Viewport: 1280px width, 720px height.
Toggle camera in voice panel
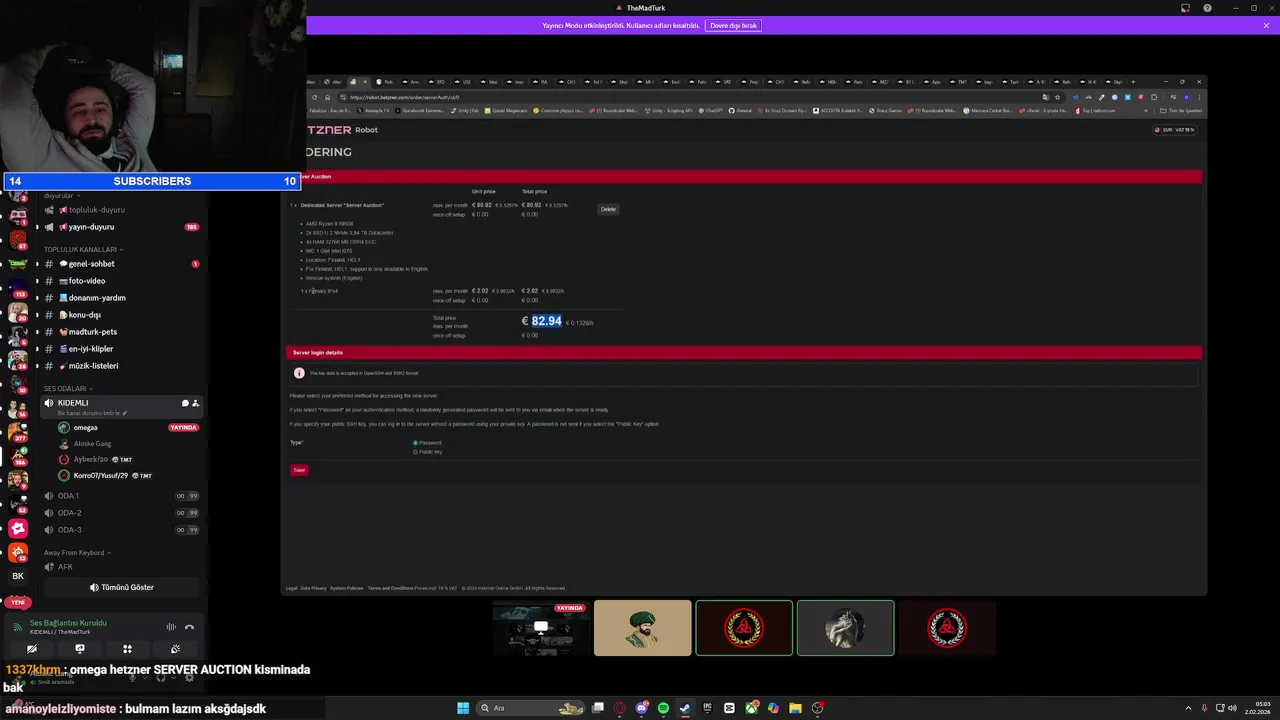click(x=32, y=649)
